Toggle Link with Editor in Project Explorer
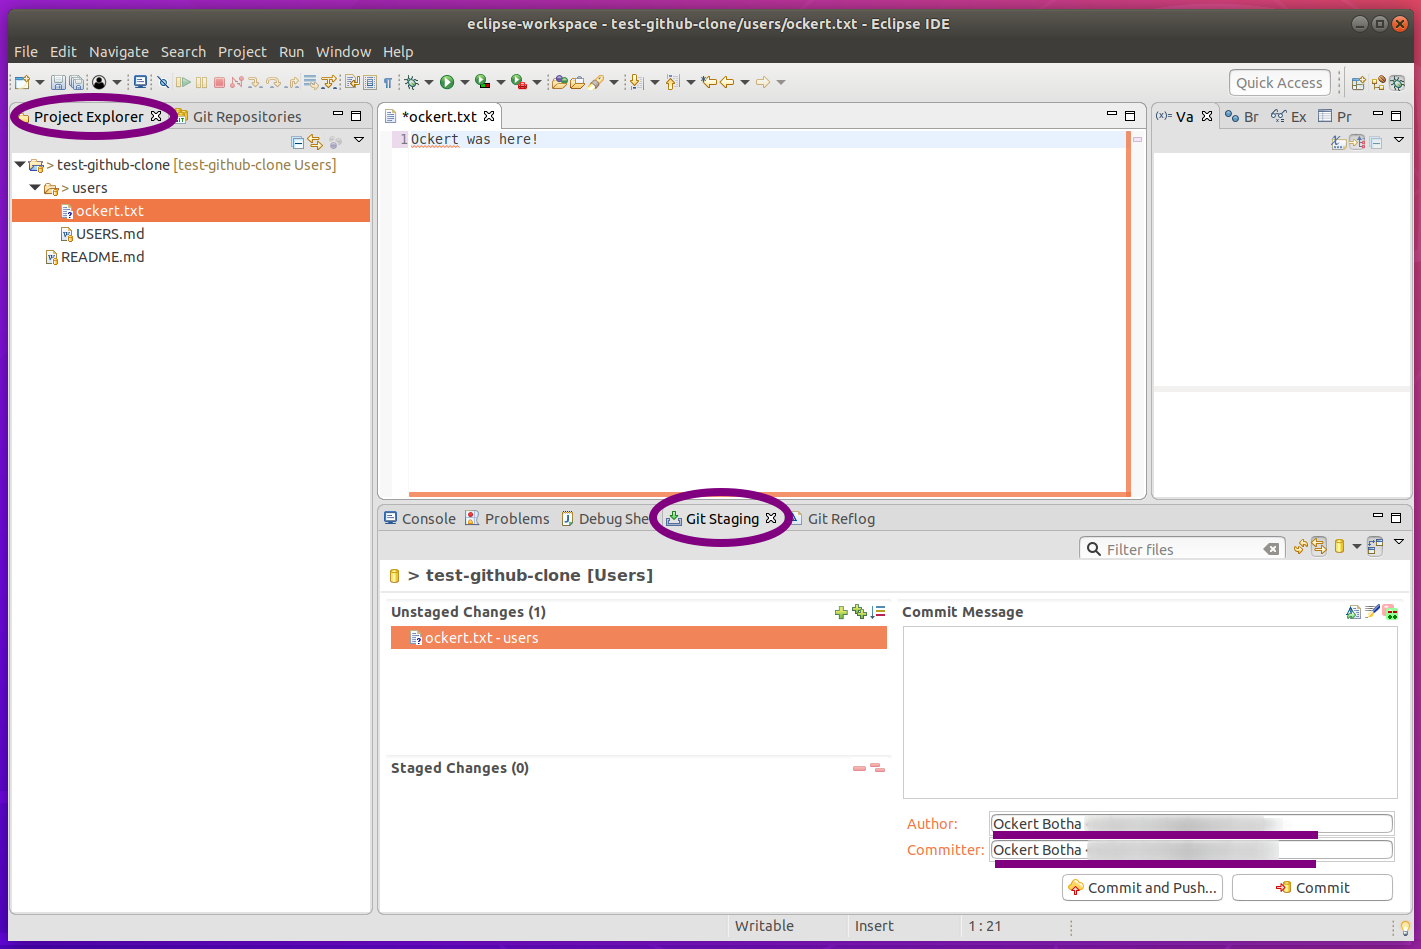Image resolution: width=1421 pixels, height=949 pixels. 315,142
